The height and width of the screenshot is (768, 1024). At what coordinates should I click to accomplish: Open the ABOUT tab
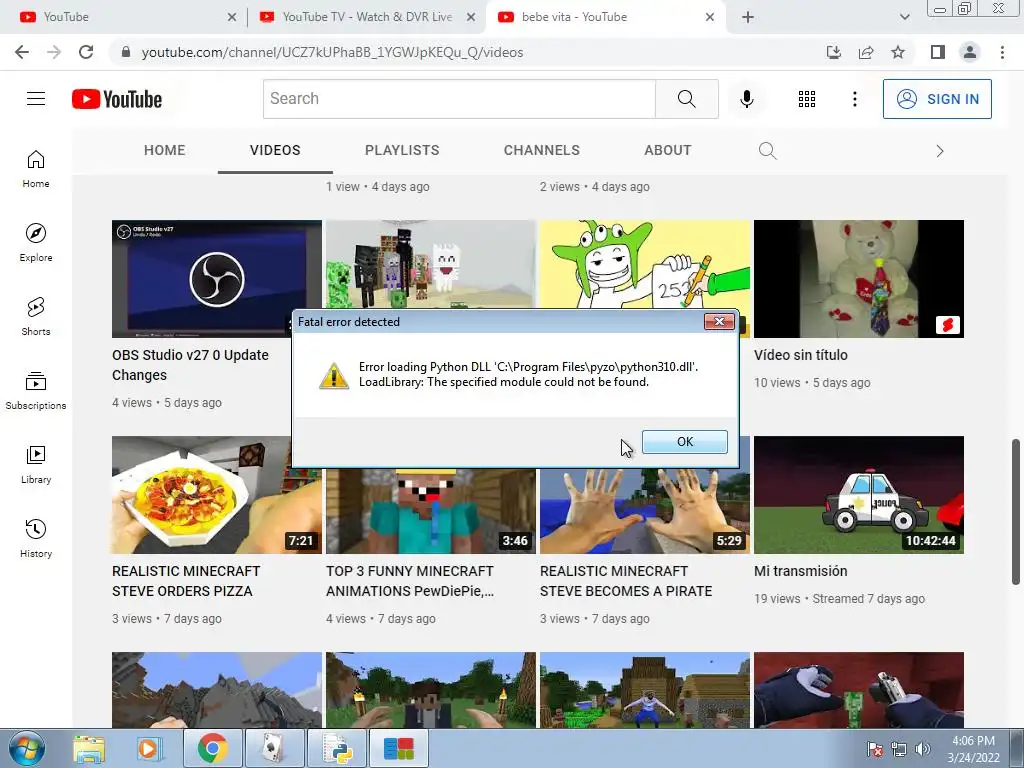(x=667, y=150)
